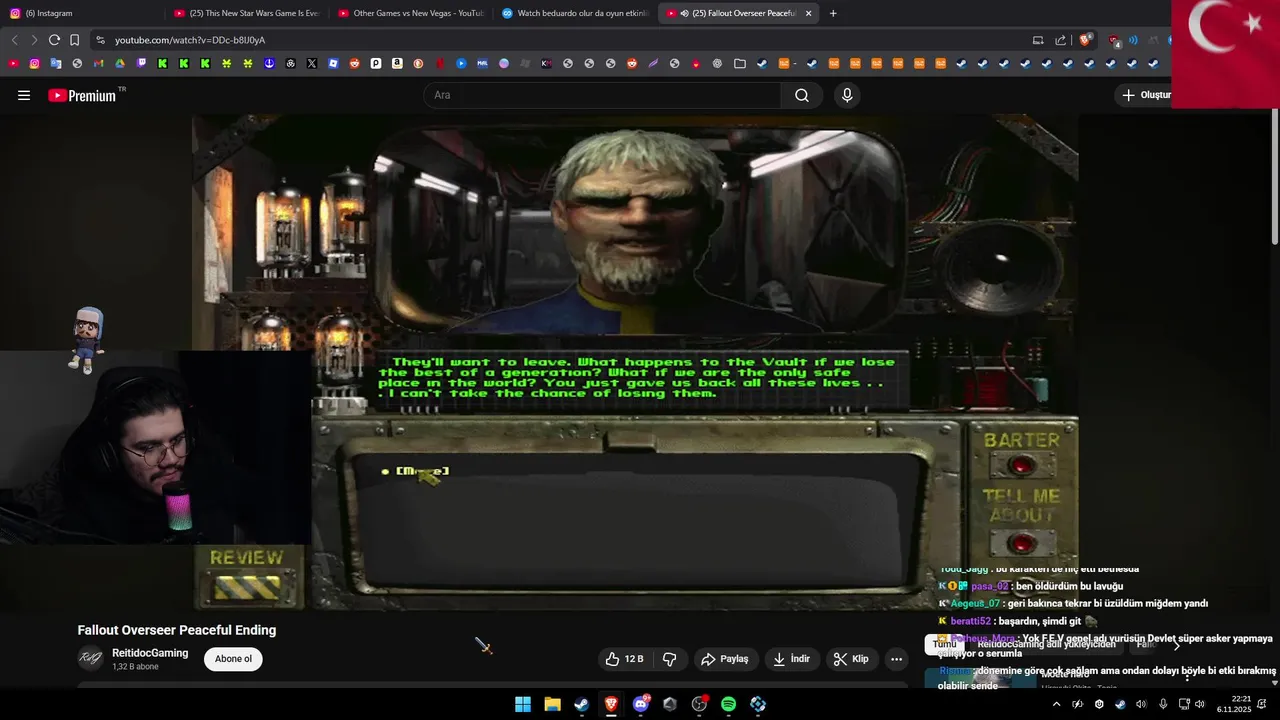Start voice search with microphone icon

(847, 95)
